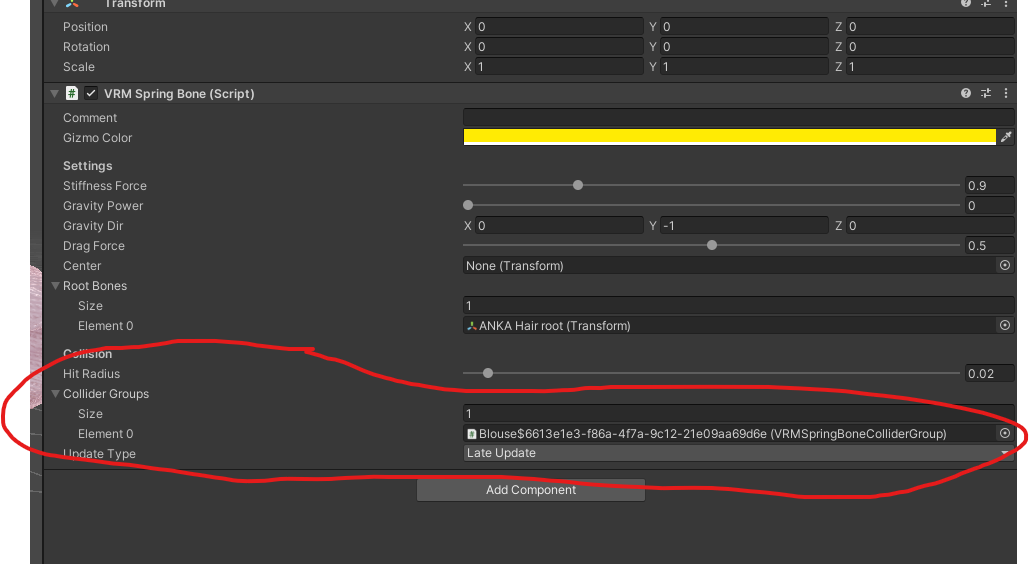Click the Stiffness Force slider handle
This screenshot has width=1029, height=564.
pyautogui.click(x=578, y=185)
